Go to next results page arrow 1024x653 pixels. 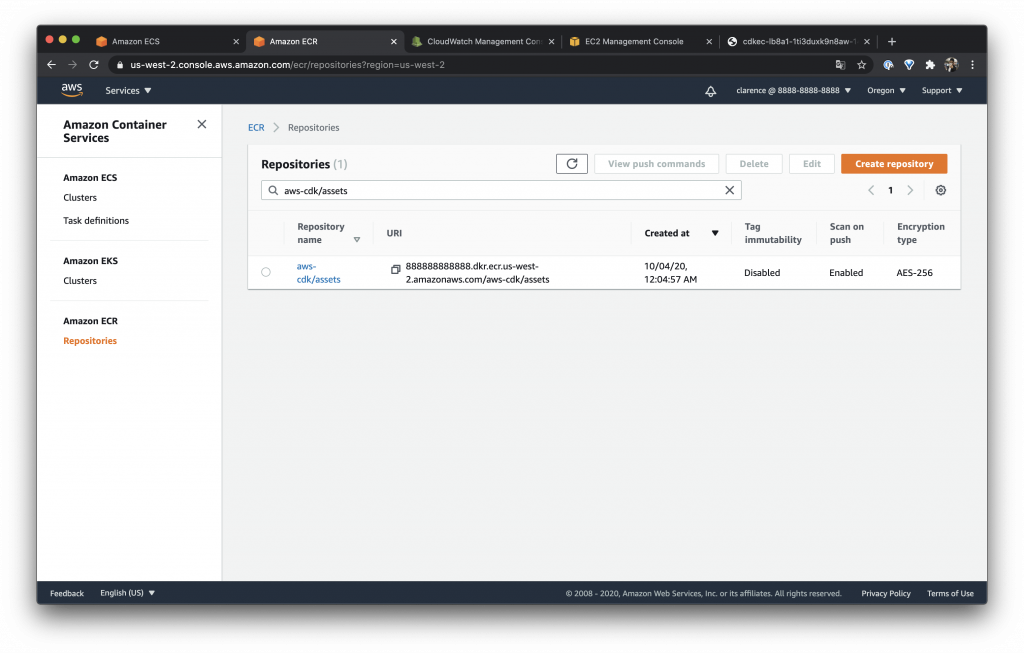pyautogui.click(x=910, y=190)
